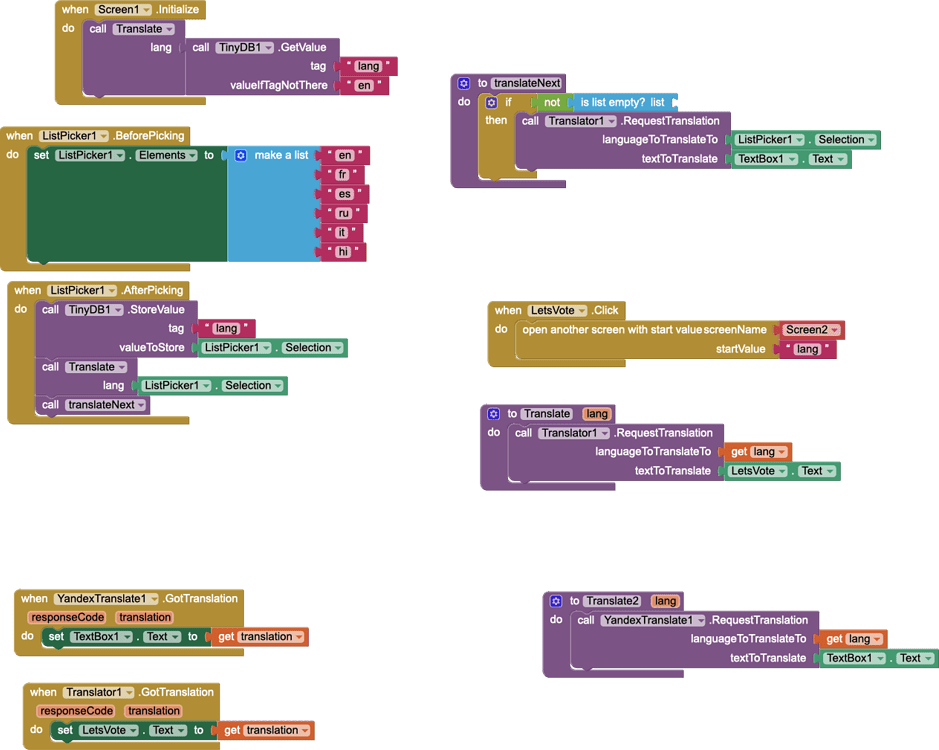Image resolution: width=939 pixels, height=750 pixels.
Task: Click the gear on the Translate2 procedure block
Action: 555,600
